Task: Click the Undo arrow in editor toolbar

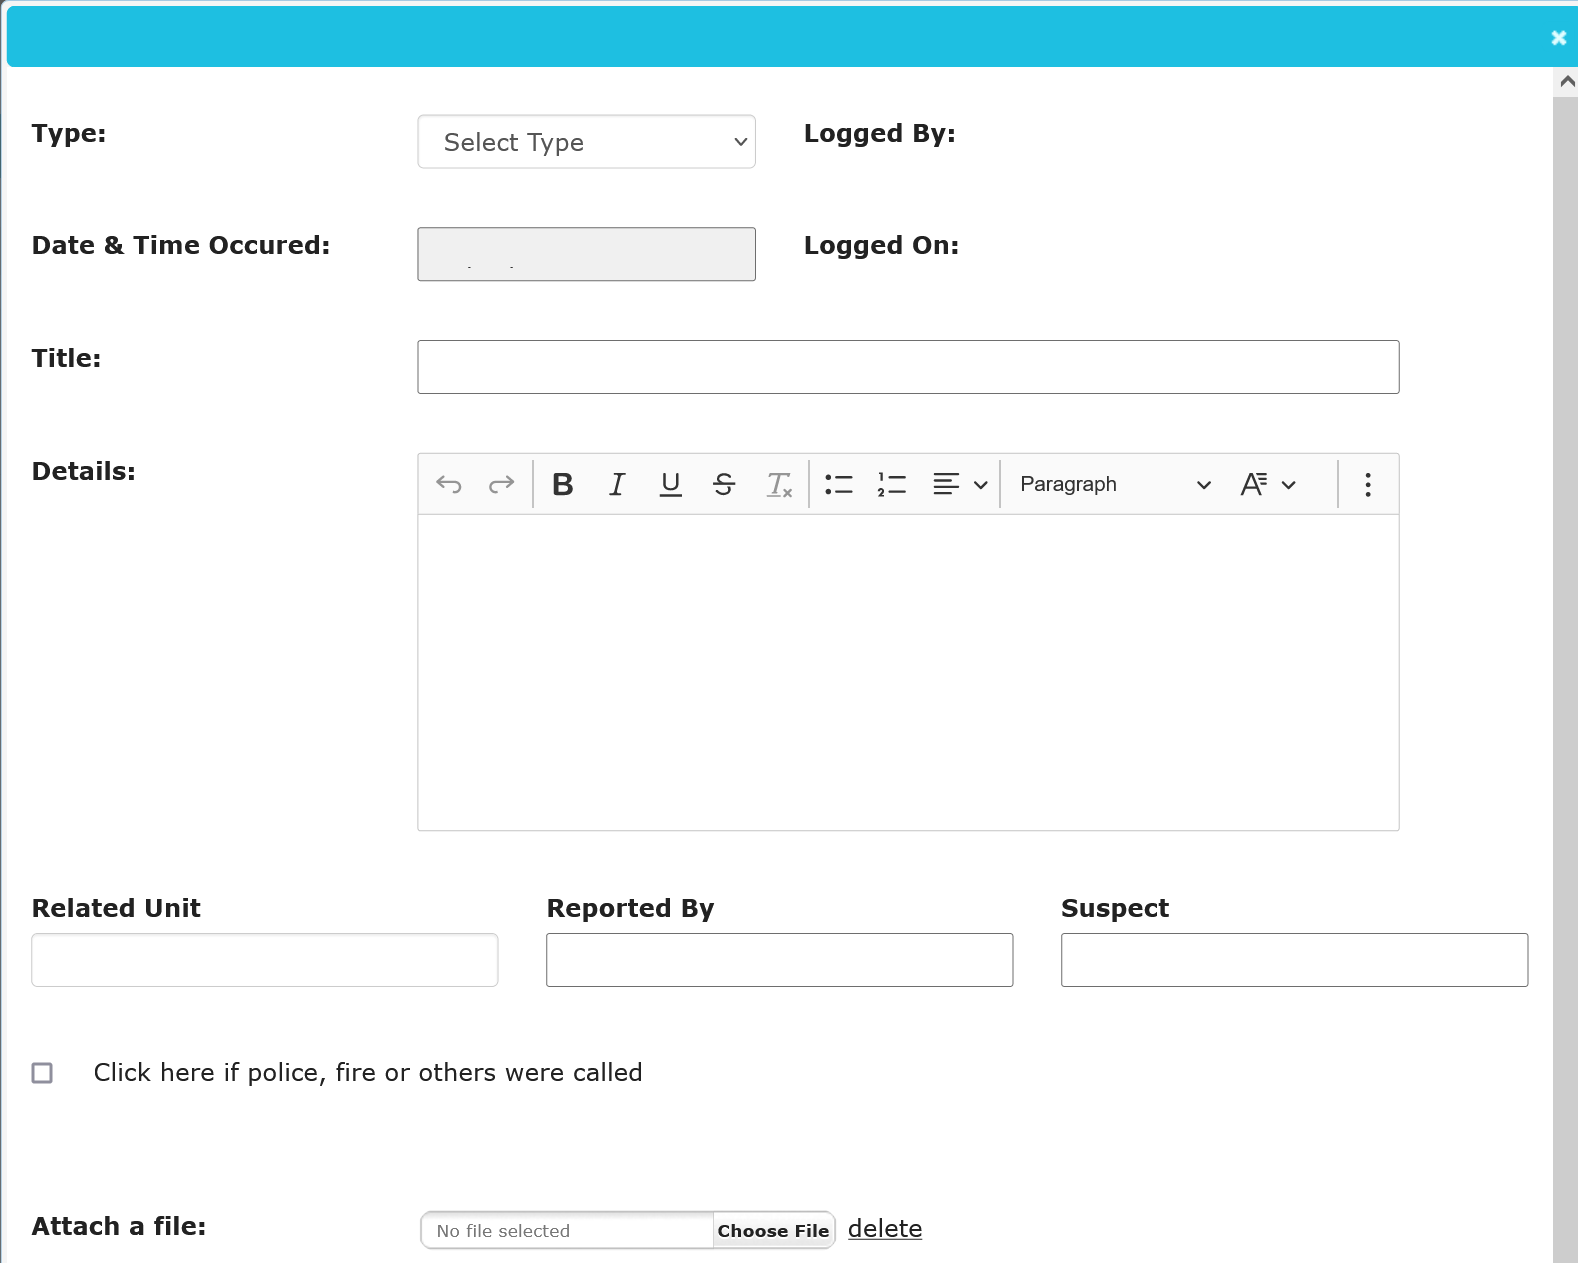Action: click(x=449, y=485)
